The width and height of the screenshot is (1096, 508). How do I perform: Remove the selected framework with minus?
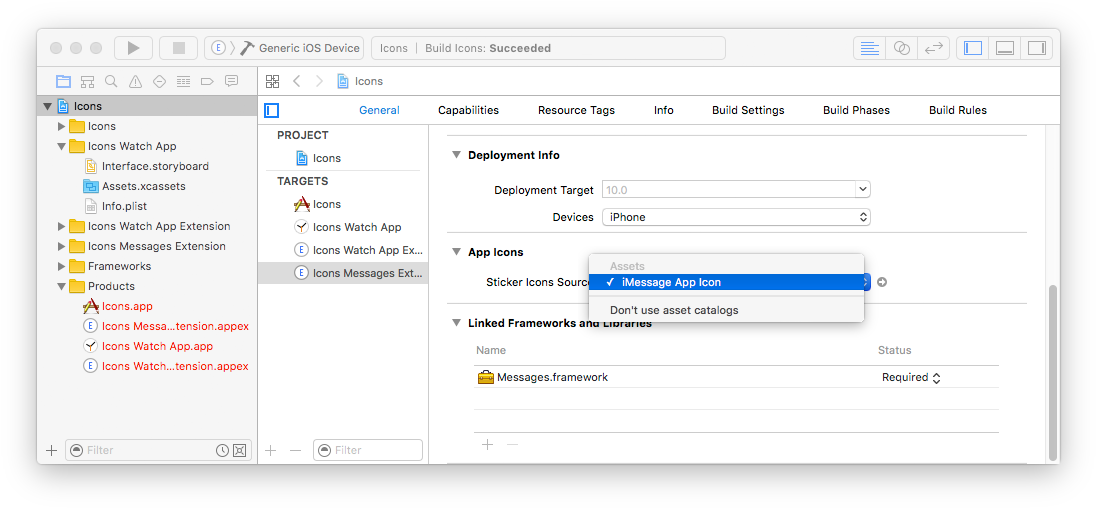pyautogui.click(x=512, y=444)
